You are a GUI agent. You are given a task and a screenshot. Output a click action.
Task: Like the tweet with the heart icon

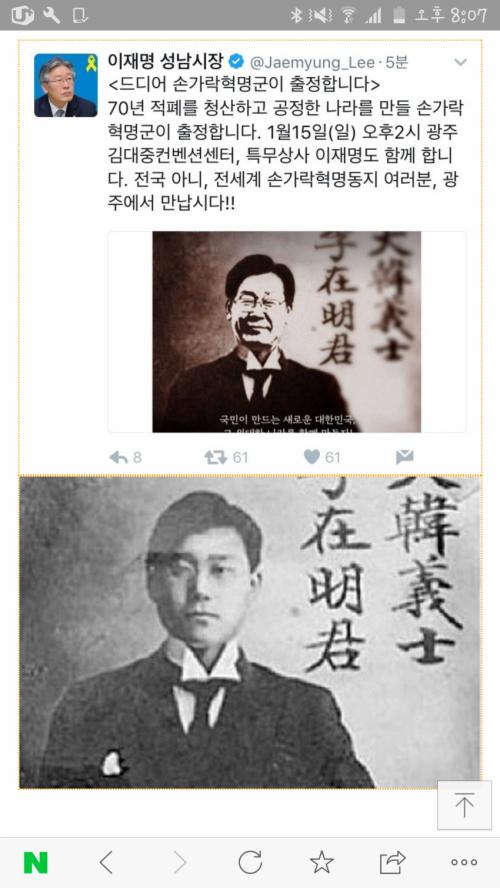click(x=311, y=456)
